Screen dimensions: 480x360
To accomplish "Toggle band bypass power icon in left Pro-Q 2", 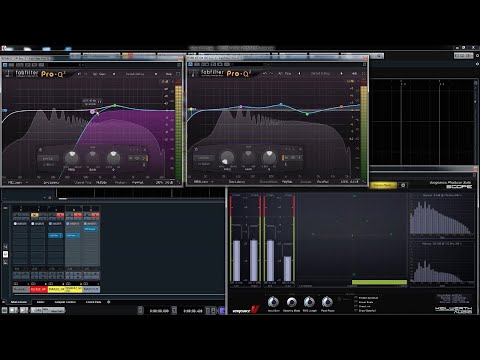I will 40,150.
